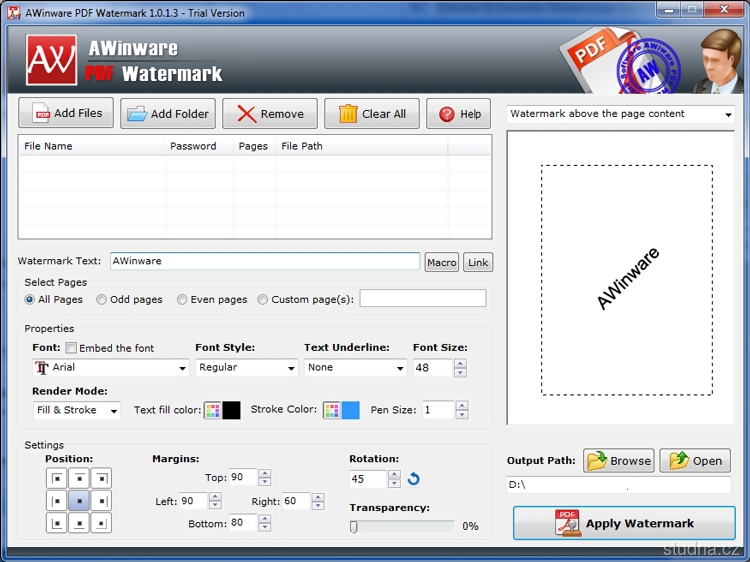This screenshot has width=750, height=562.
Task: Click the Transparency slider handle
Action: point(354,526)
